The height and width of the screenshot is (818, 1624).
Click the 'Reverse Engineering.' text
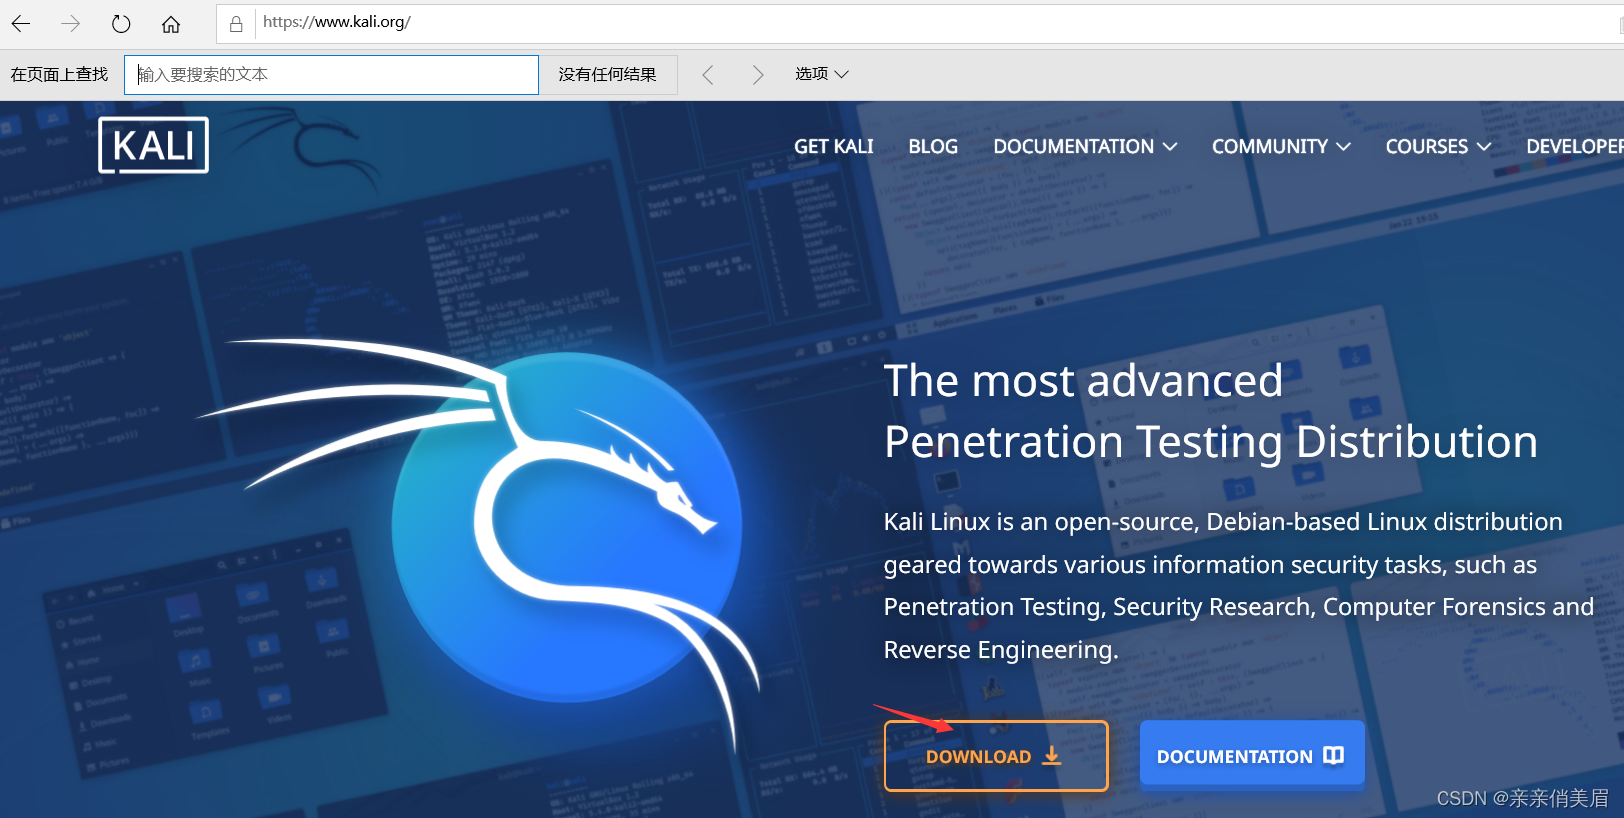click(1001, 650)
